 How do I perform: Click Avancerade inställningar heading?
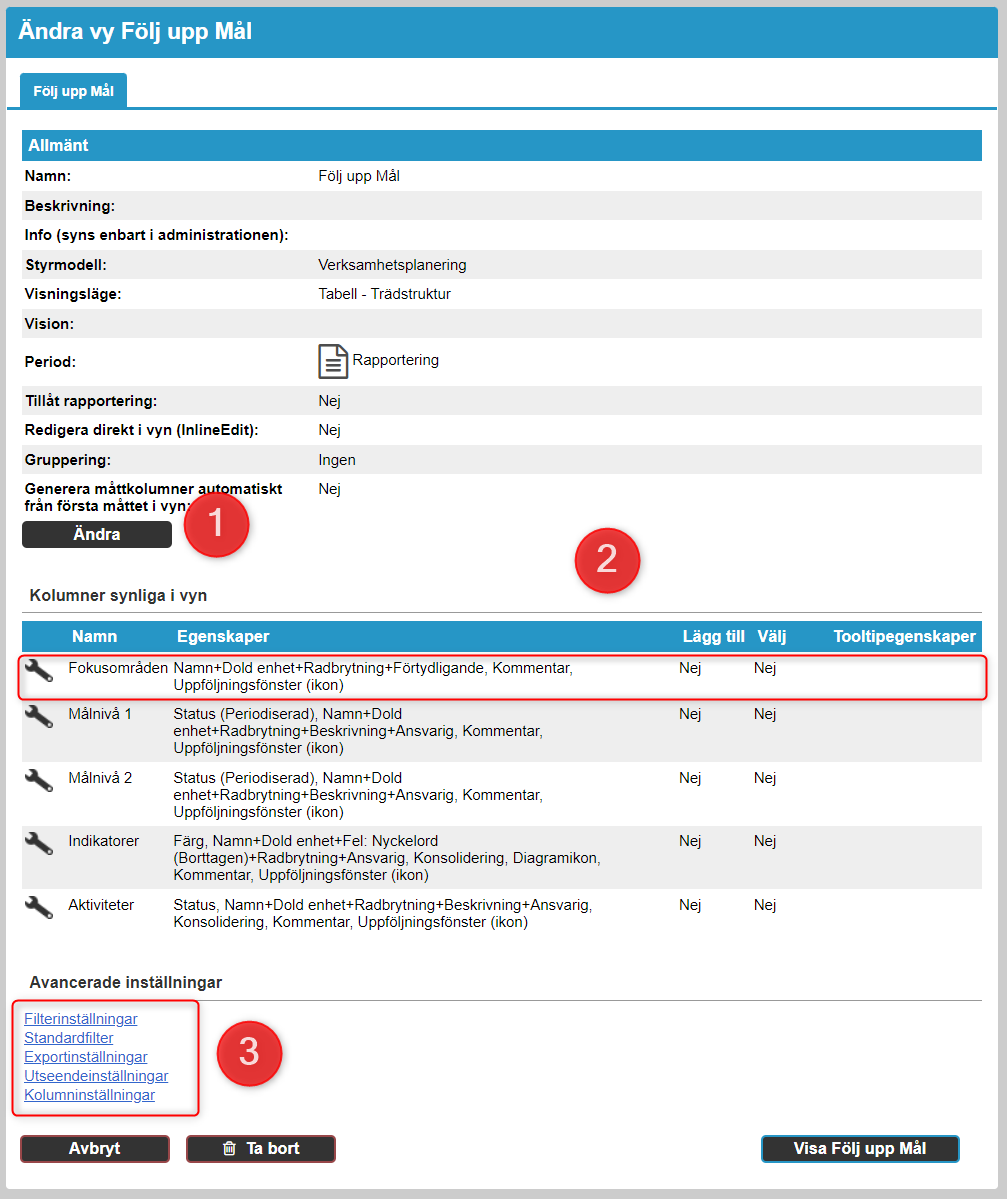[x=126, y=982]
